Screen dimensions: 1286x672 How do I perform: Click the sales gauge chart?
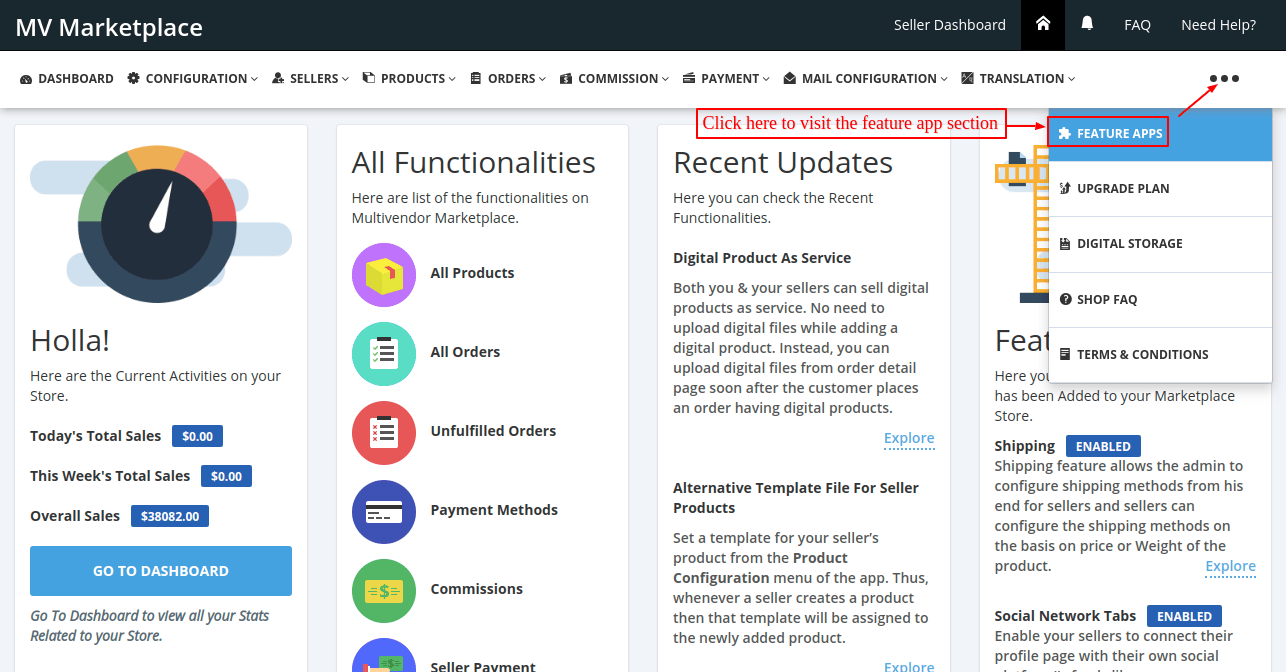[x=157, y=222]
